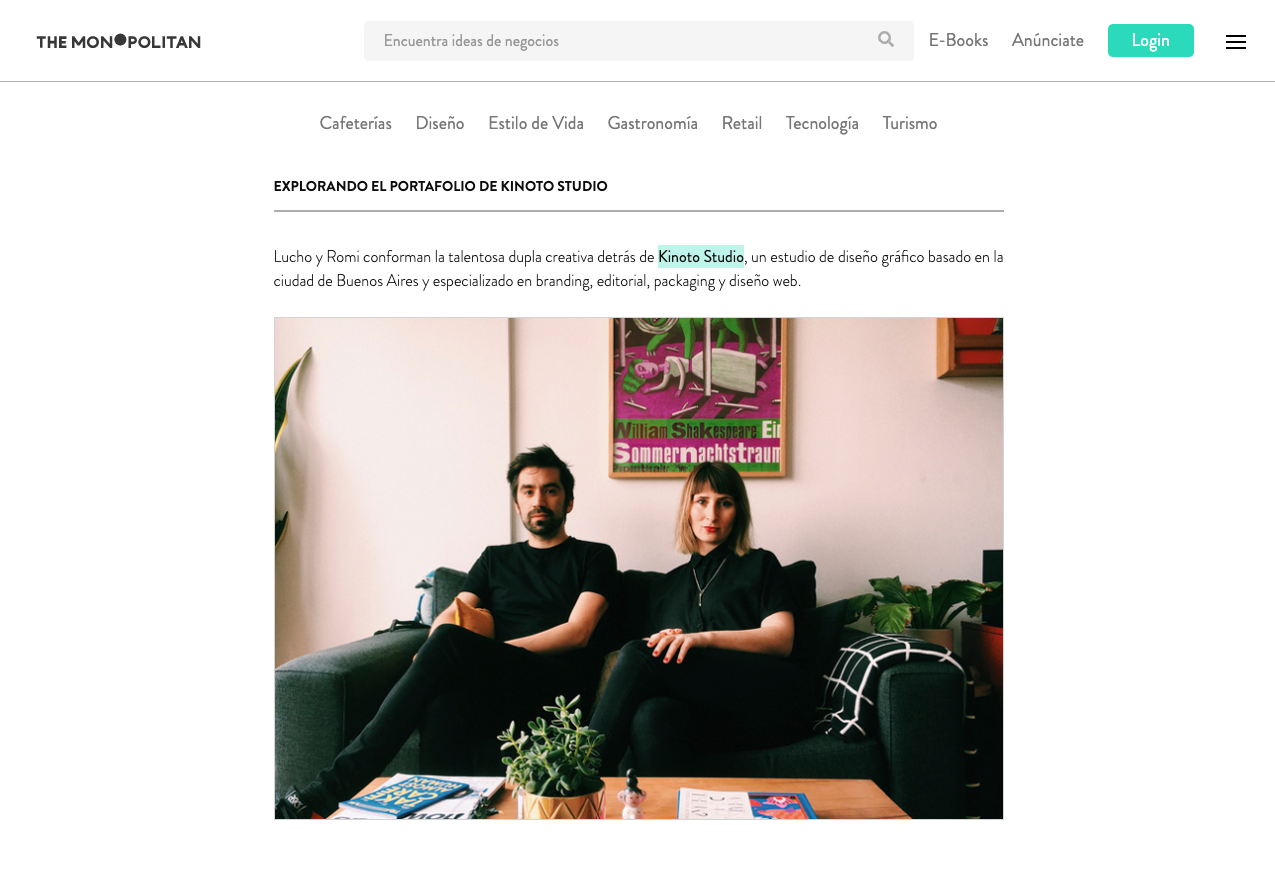Click the Shakespeare poster in the photo
Viewport: 1275px width, 874px height.
[699, 397]
